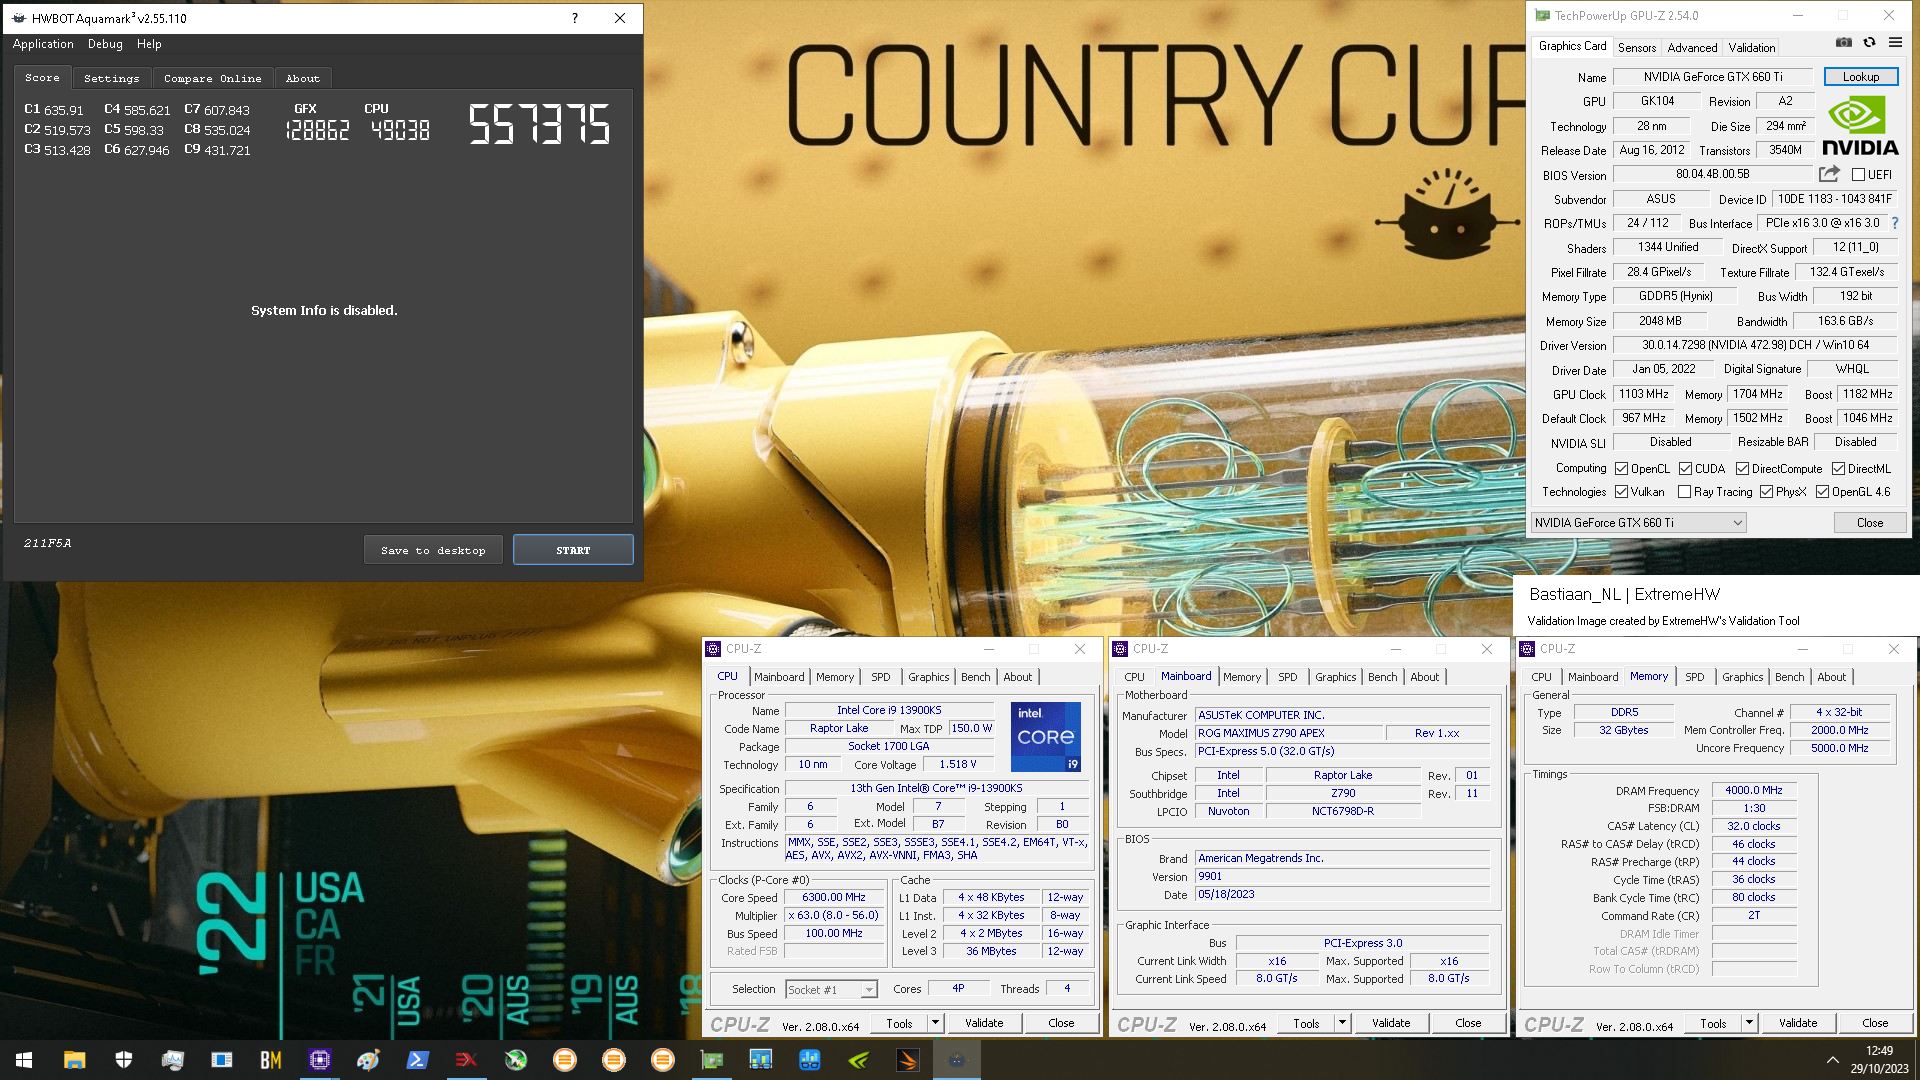Click the Aquamark title bar help question mark

point(575,18)
